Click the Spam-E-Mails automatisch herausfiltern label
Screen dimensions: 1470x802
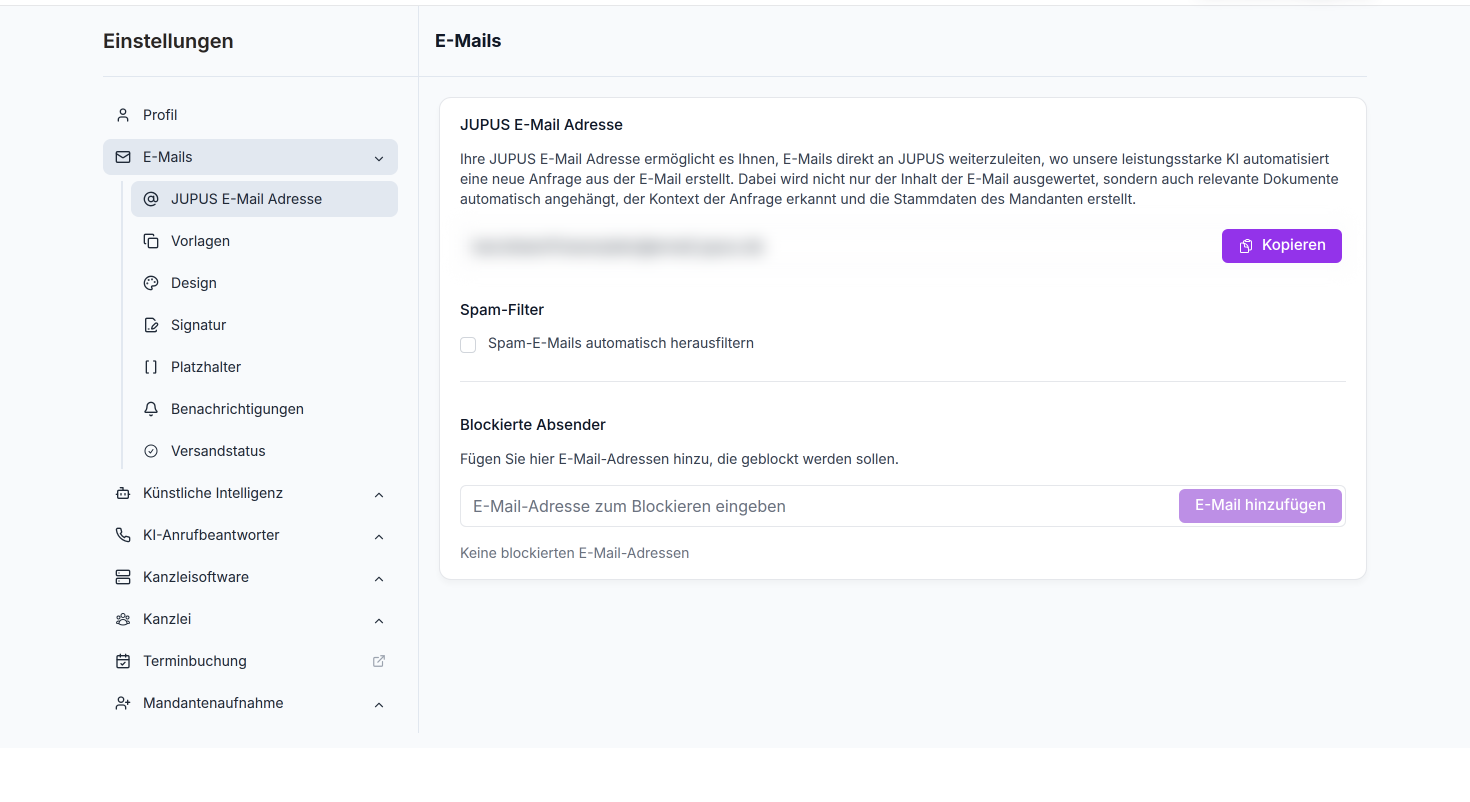click(621, 343)
